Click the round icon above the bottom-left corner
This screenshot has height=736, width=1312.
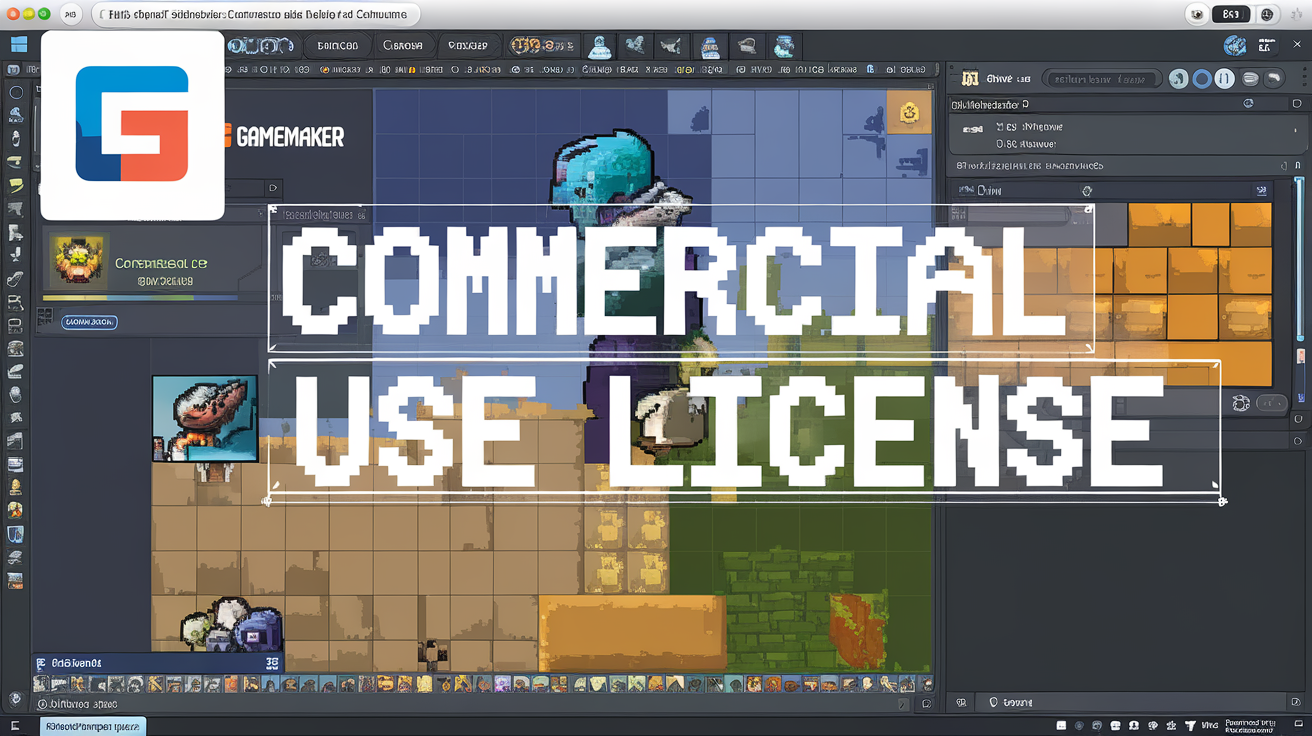pyautogui.click(x=15, y=700)
